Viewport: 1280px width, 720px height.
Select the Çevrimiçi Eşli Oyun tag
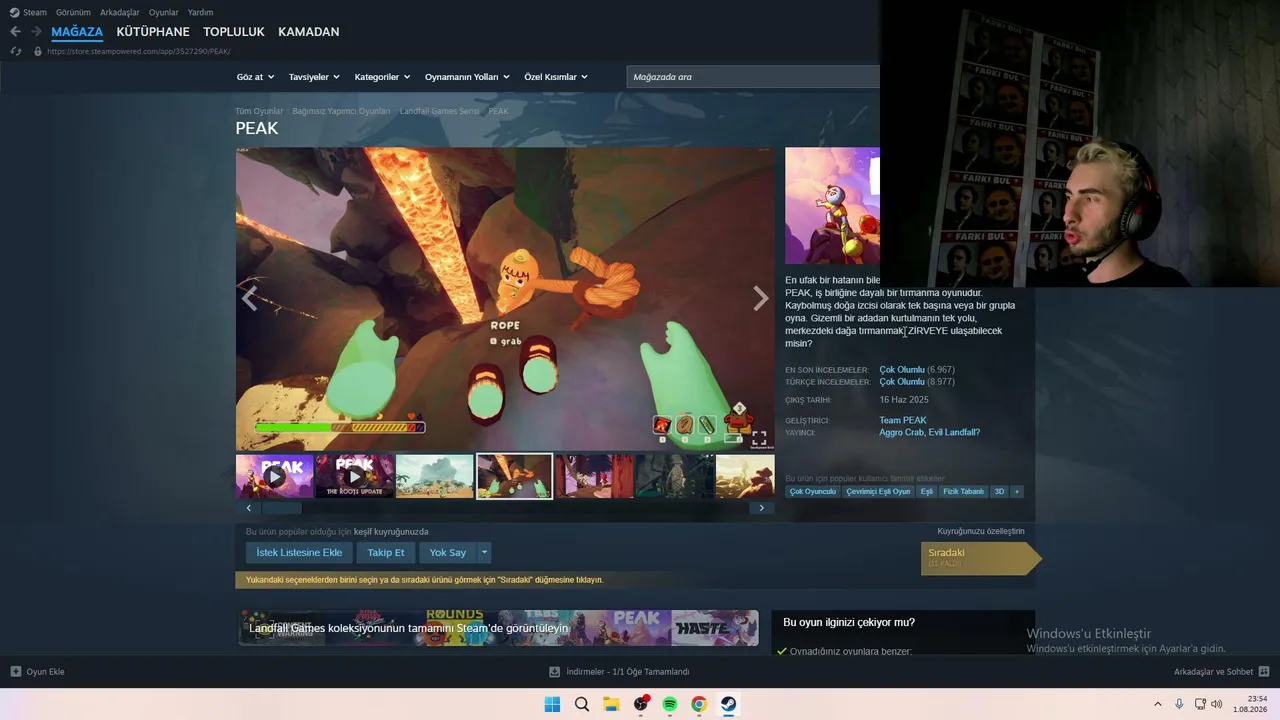(879, 492)
